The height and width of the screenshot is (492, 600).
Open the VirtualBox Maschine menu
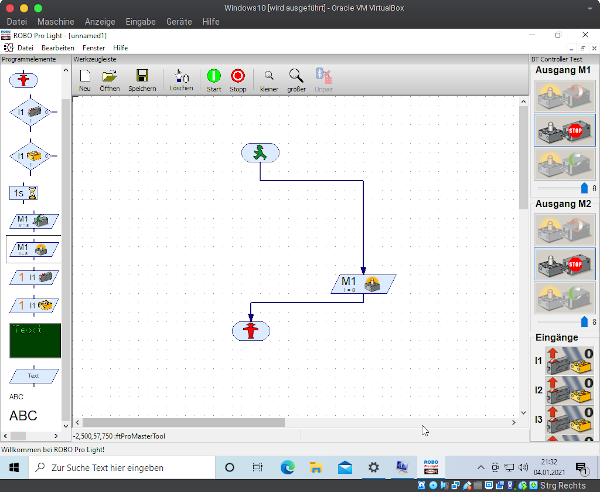click(56, 22)
